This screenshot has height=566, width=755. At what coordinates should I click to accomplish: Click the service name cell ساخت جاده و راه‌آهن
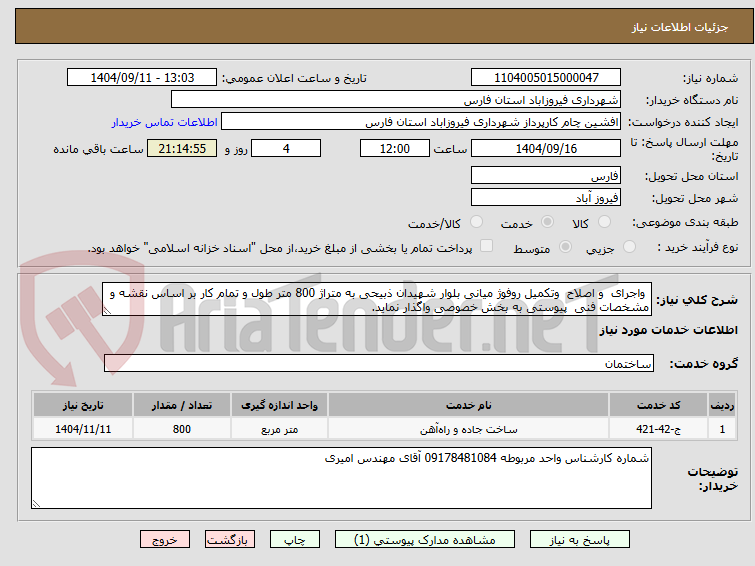(x=469, y=429)
